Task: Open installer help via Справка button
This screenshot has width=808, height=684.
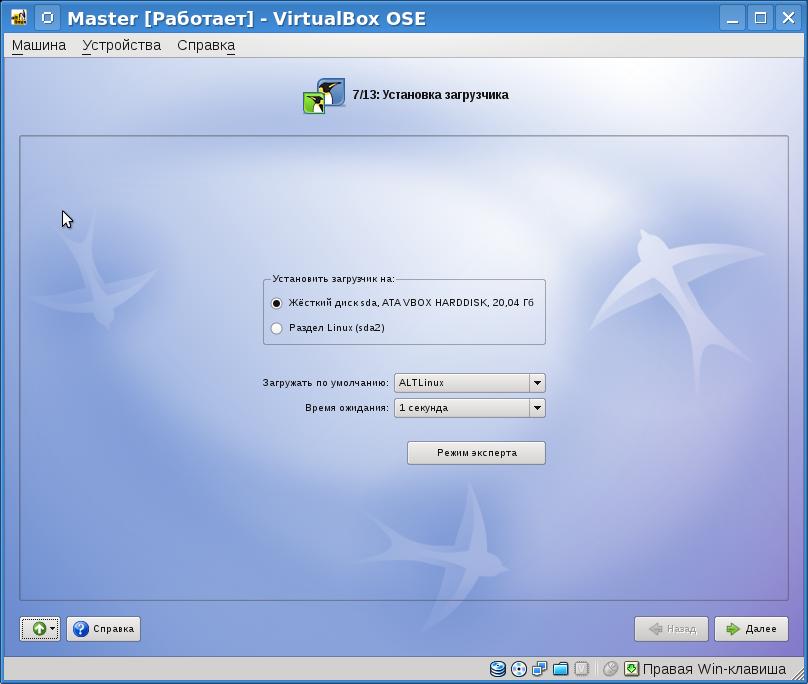Action: pos(104,629)
